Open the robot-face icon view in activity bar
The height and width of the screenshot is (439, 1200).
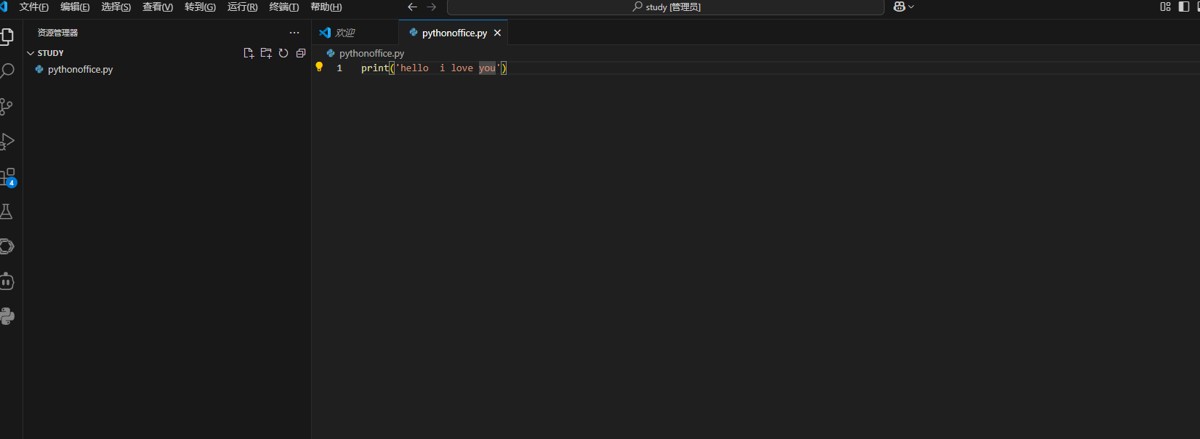point(8,282)
